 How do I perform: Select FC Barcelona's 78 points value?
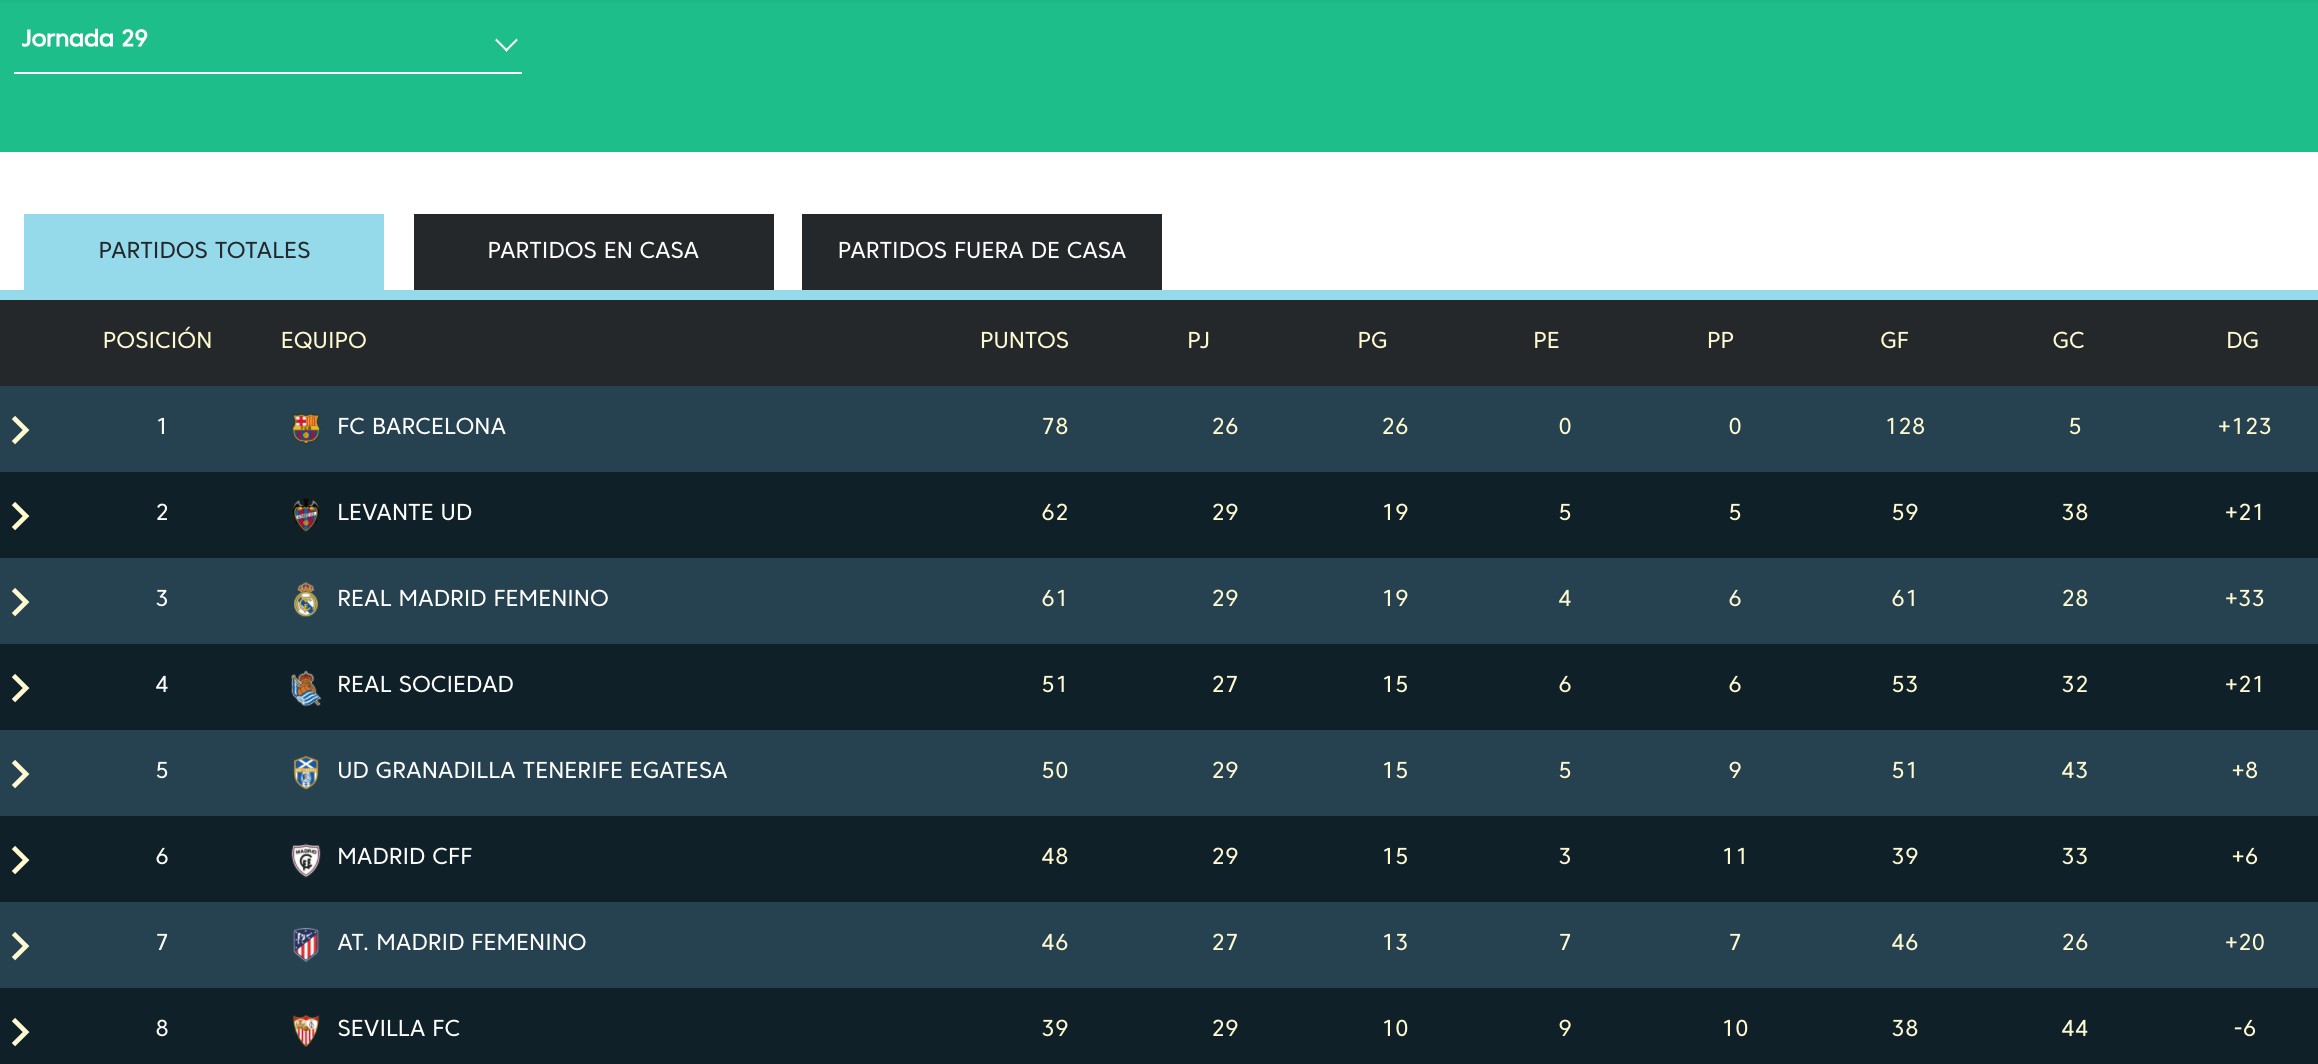[x=1055, y=427]
